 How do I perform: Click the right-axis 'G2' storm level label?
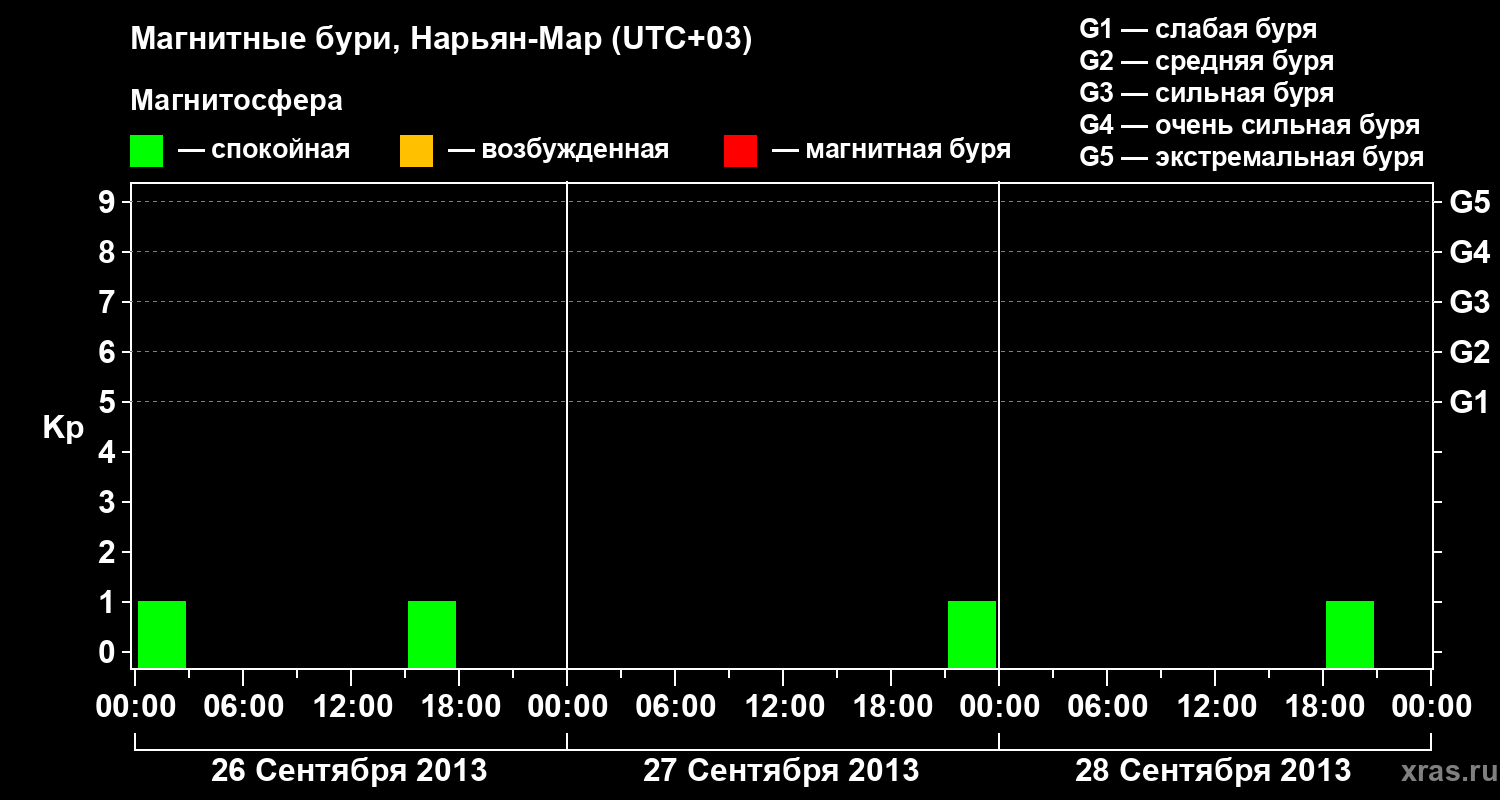pyautogui.click(x=1470, y=352)
